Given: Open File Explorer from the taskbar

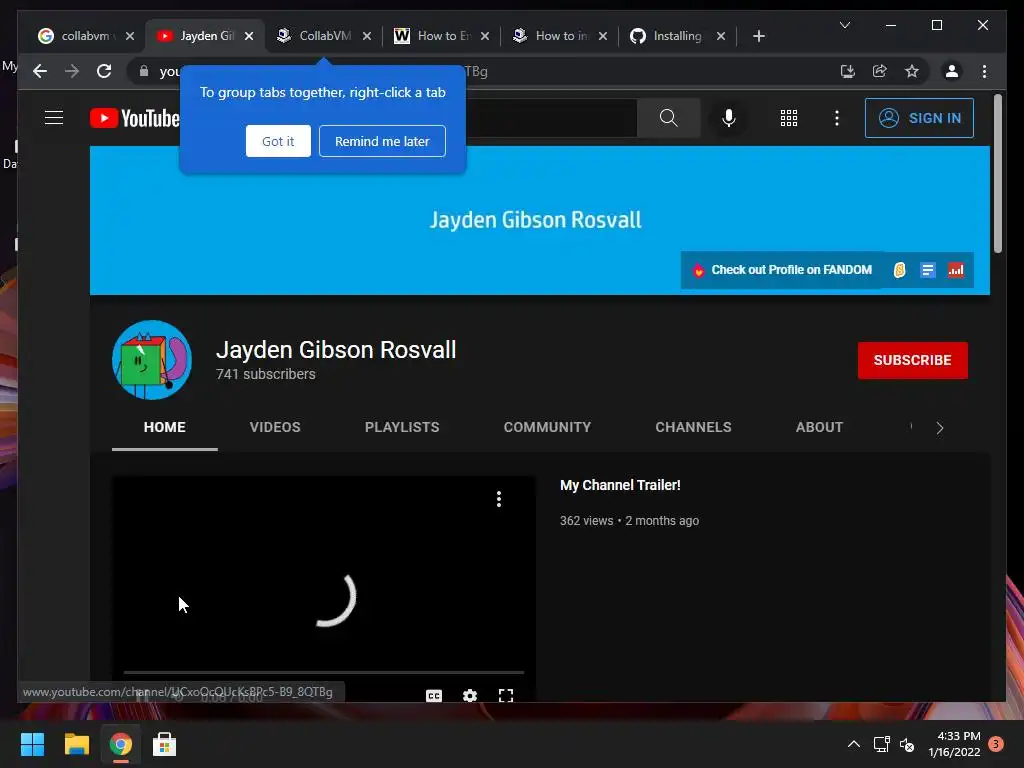Looking at the screenshot, I should (x=76, y=744).
